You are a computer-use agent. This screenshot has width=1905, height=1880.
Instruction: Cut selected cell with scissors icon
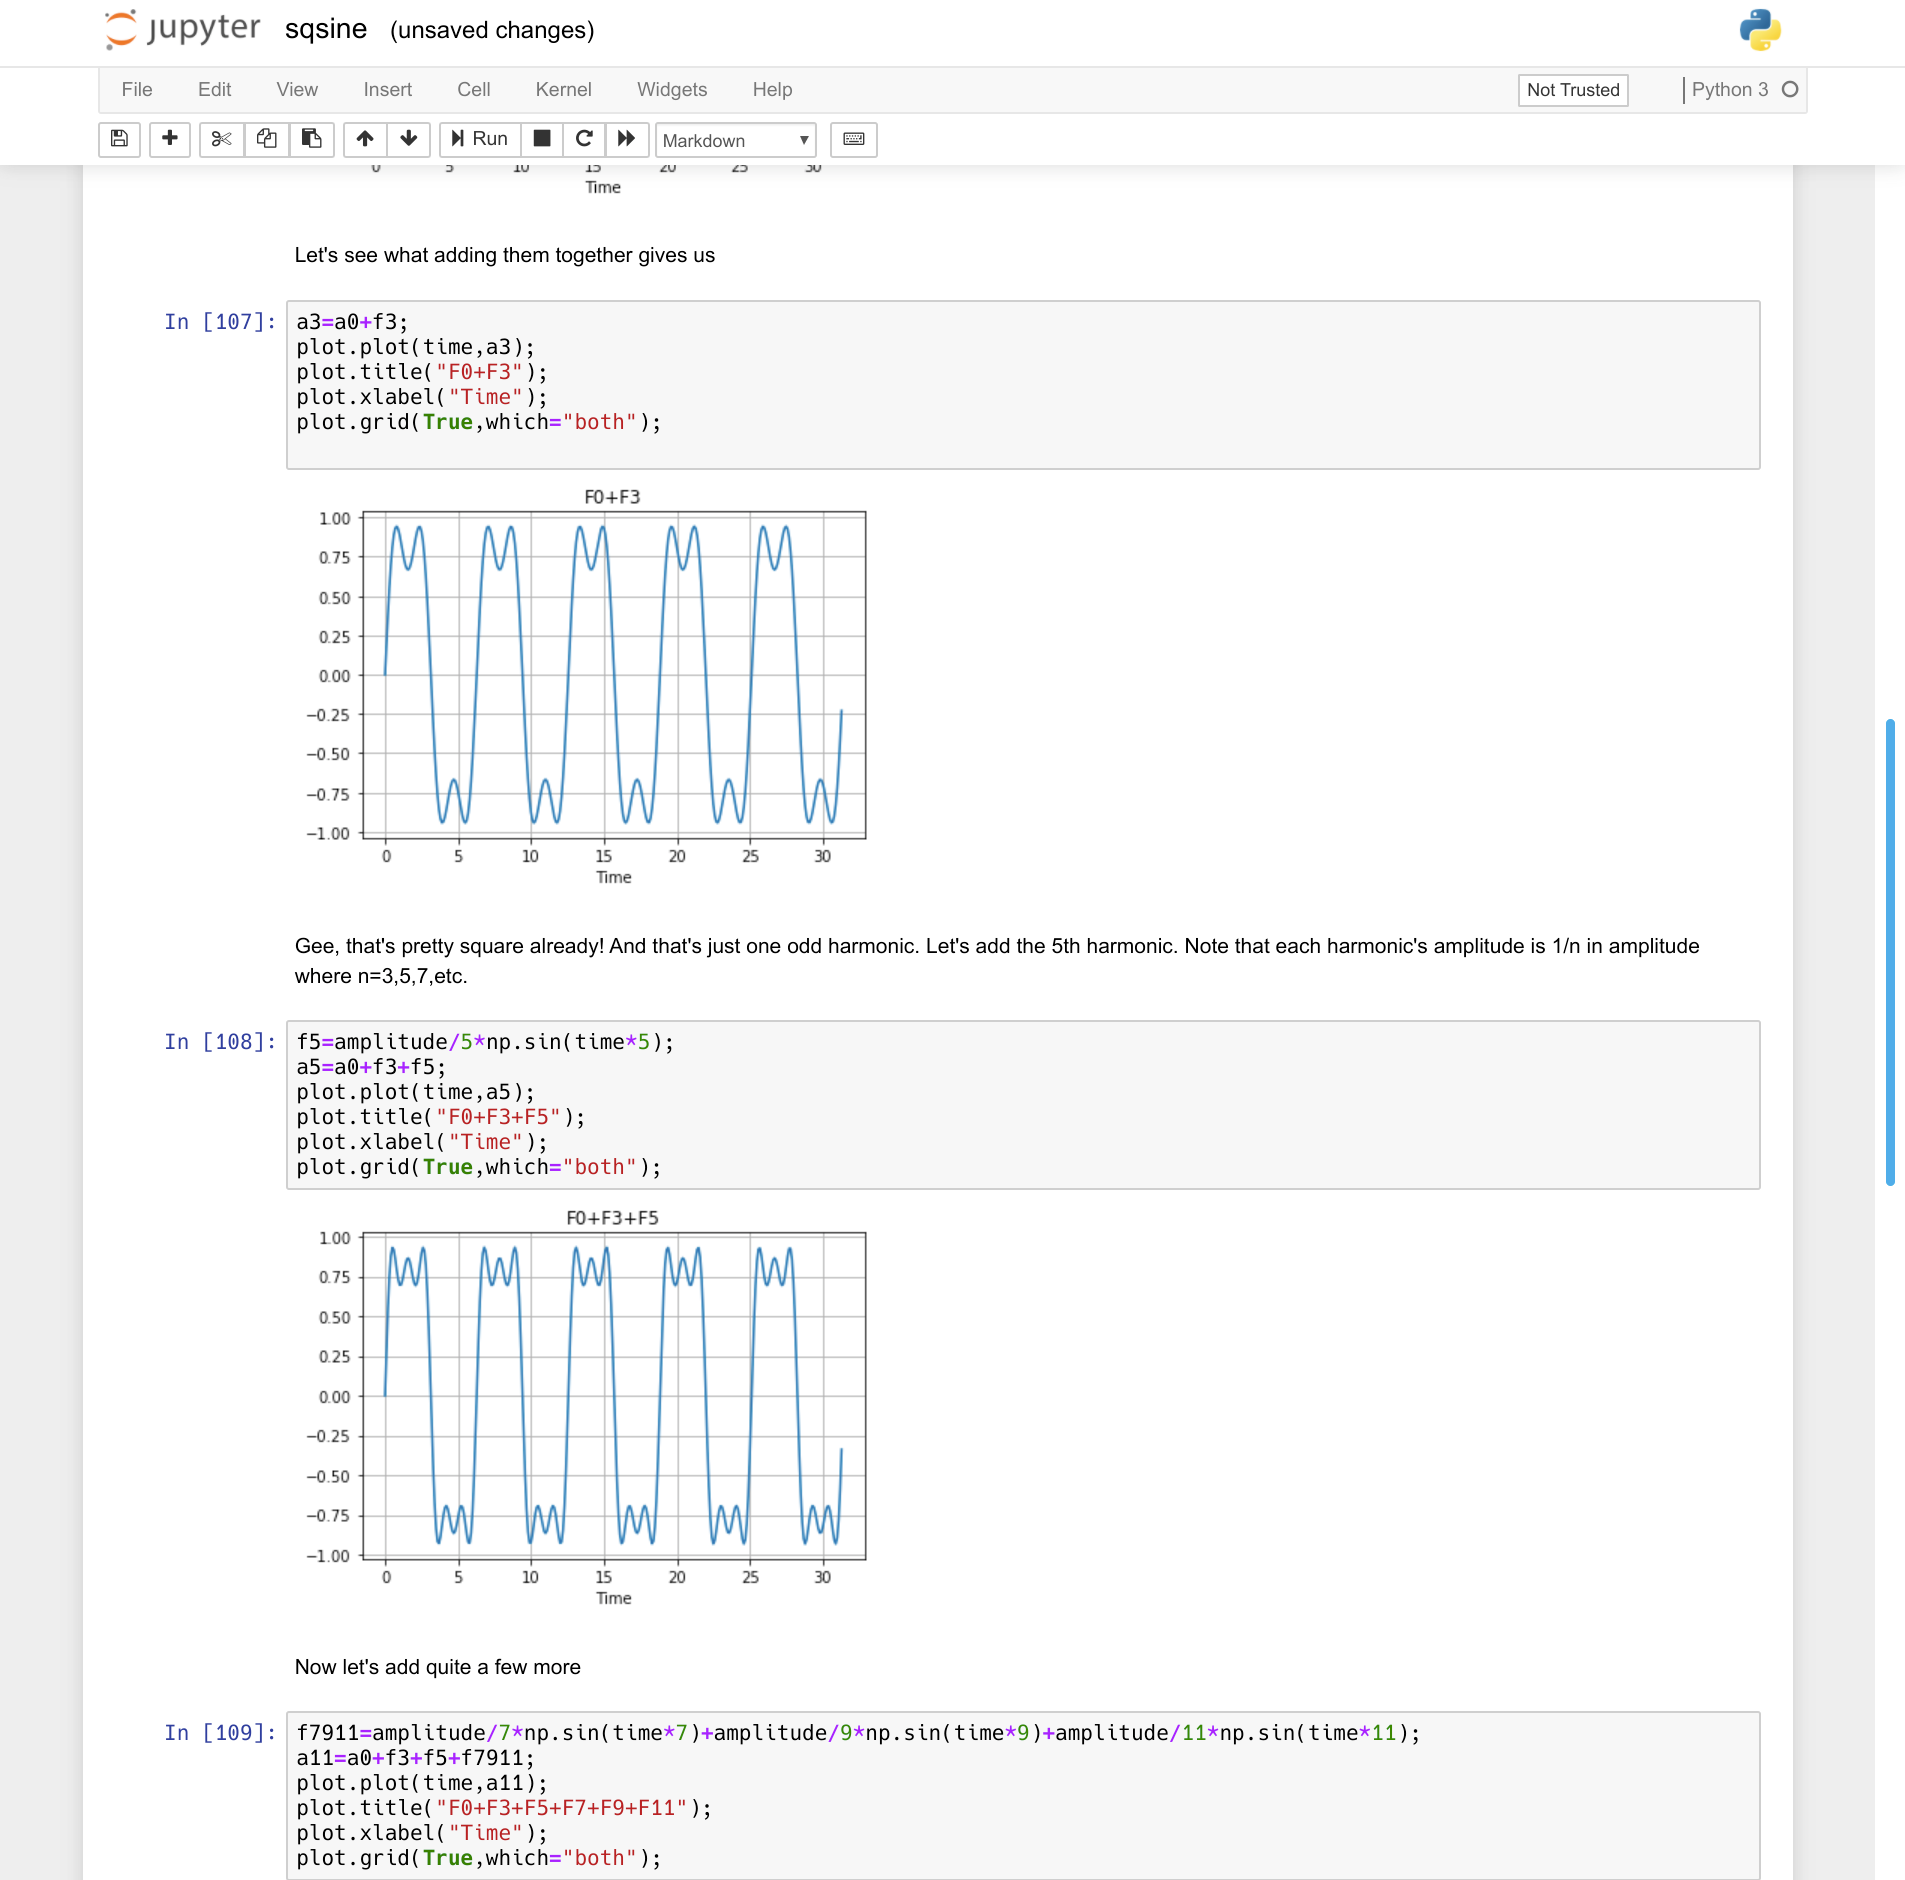[221, 139]
